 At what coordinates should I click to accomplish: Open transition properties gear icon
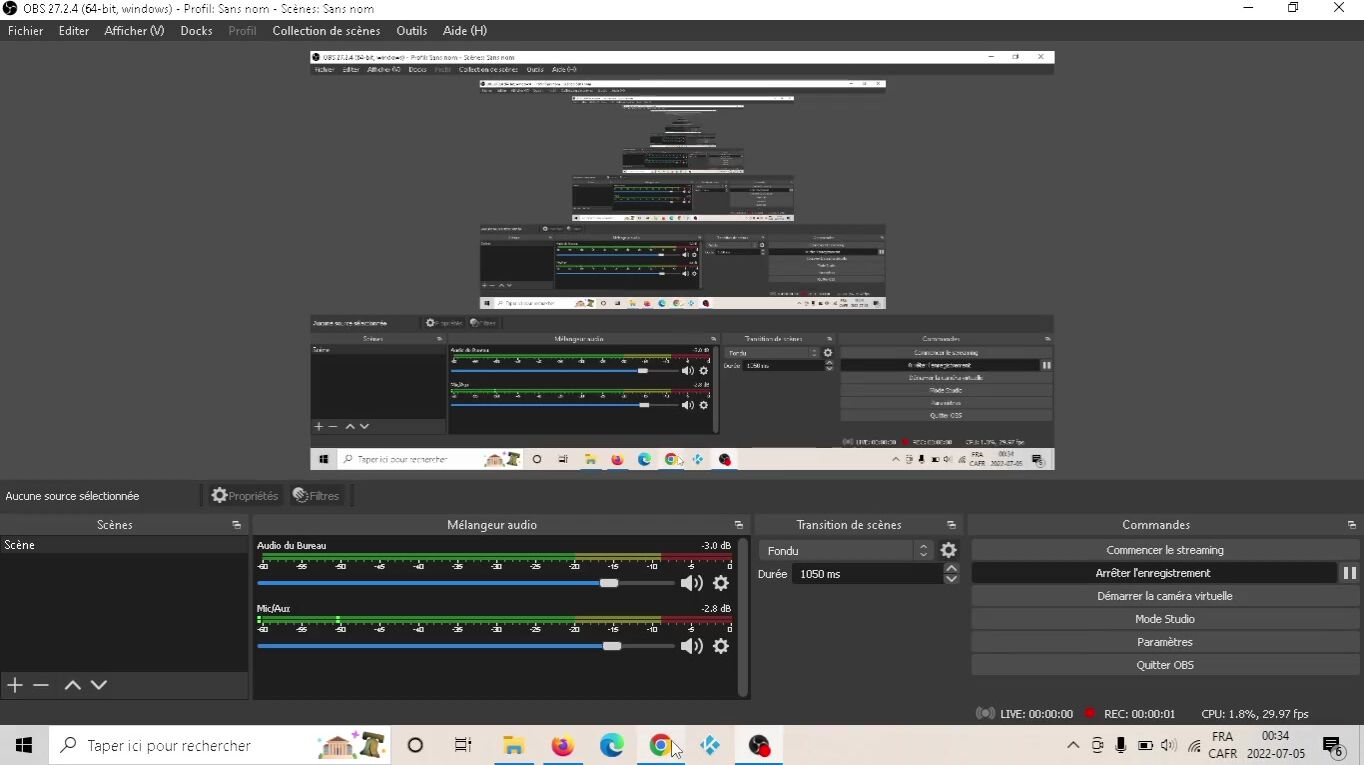click(x=948, y=550)
